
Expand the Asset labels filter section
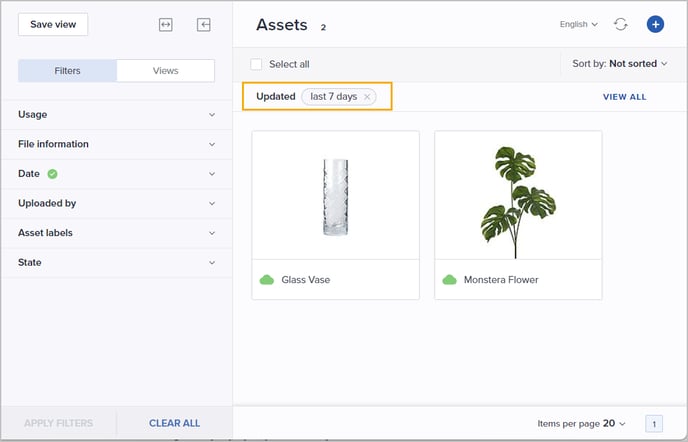pos(117,233)
